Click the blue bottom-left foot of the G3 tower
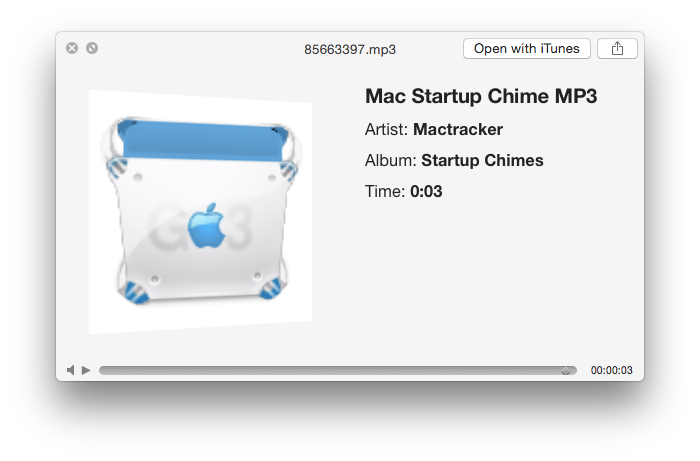Screen dimensions: 700x461 point(135,292)
